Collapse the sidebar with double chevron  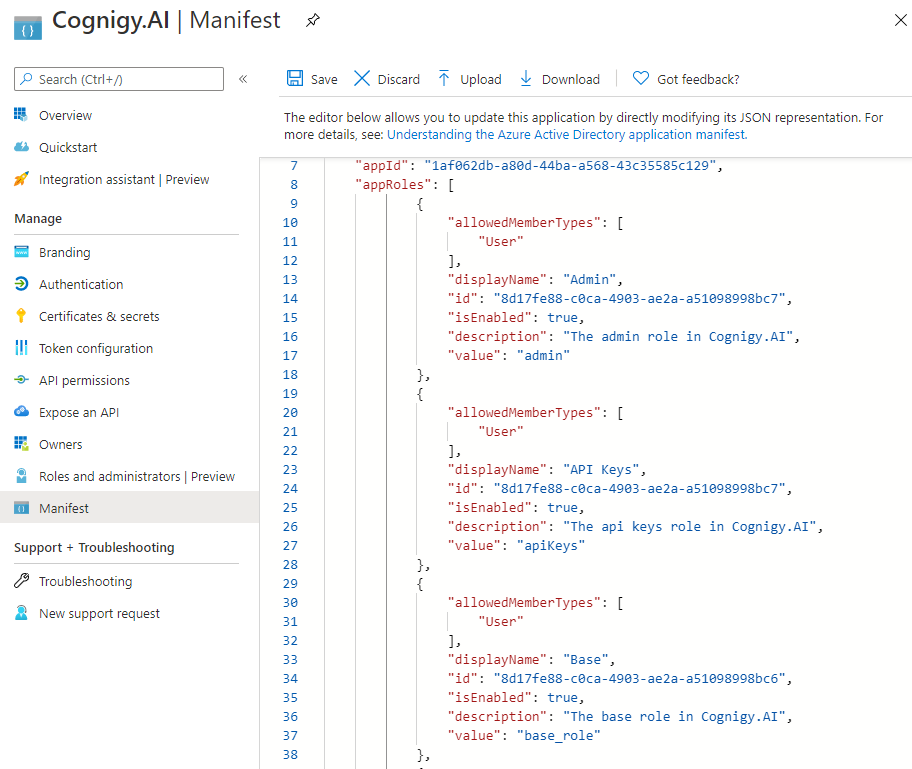[243, 79]
